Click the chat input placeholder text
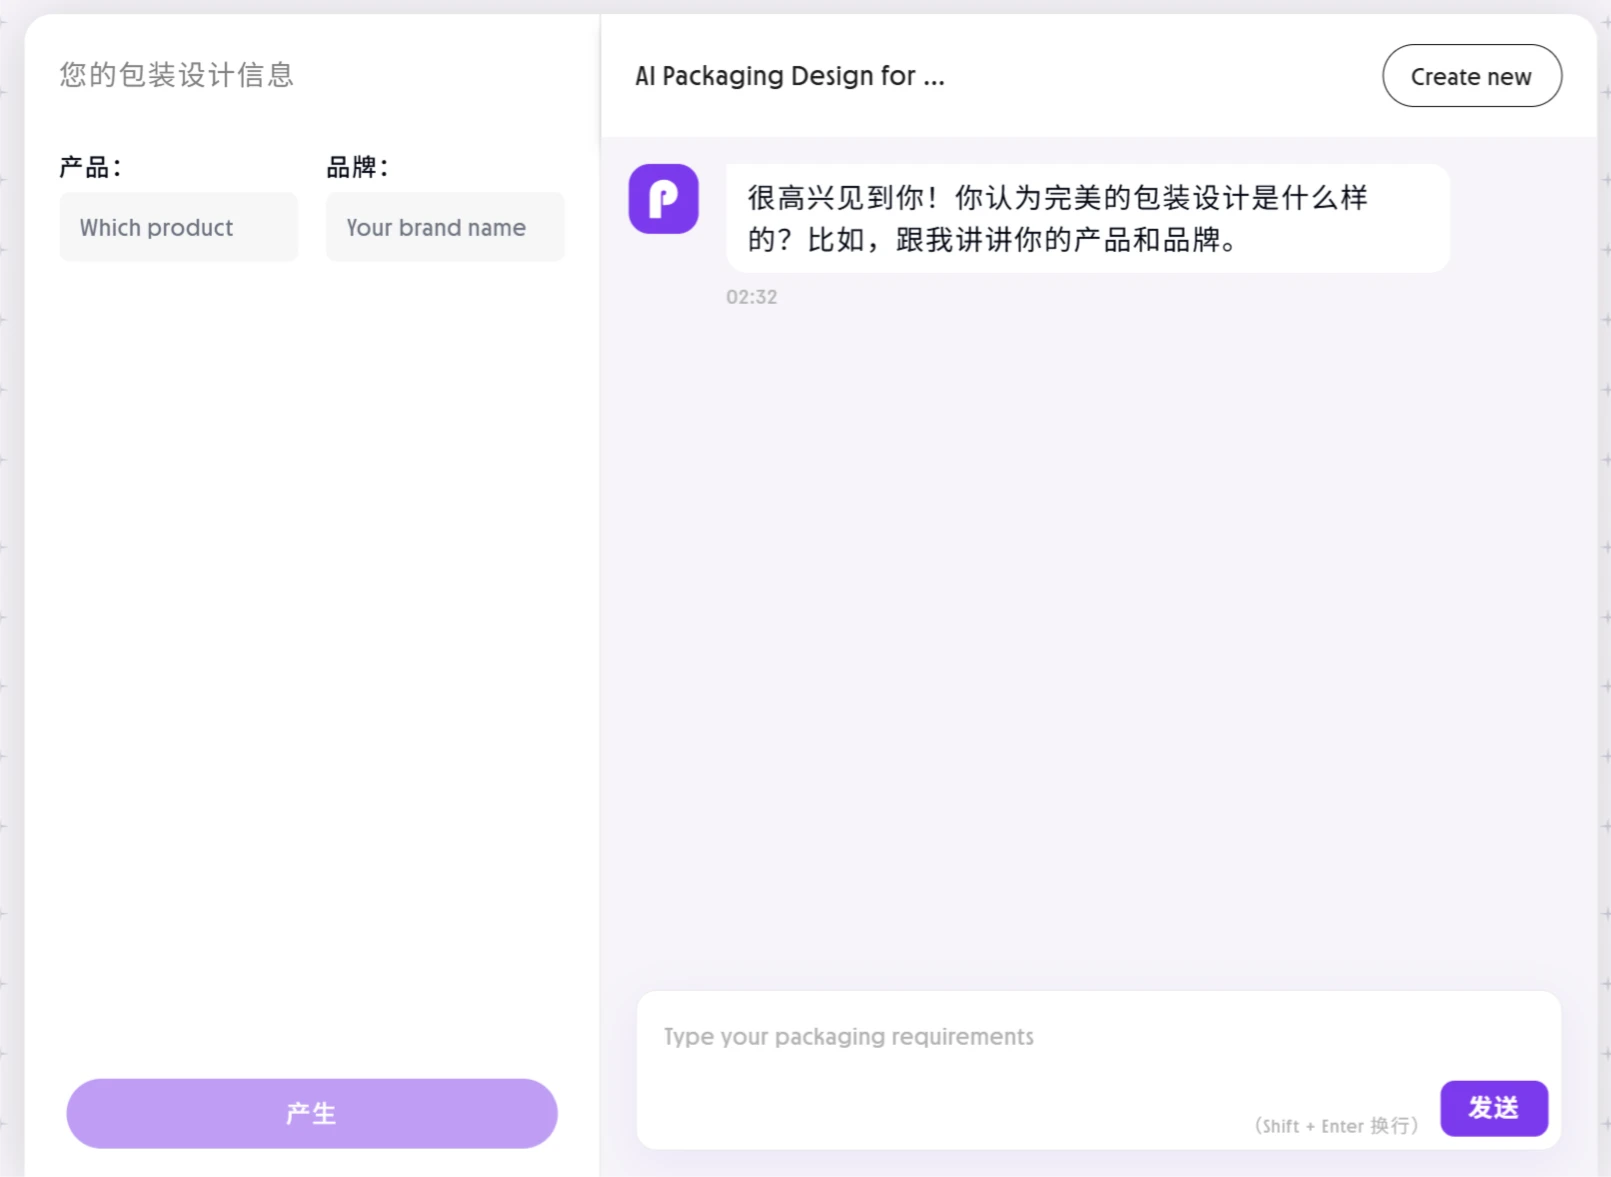1611x1177 pixels. (847, 1037)
